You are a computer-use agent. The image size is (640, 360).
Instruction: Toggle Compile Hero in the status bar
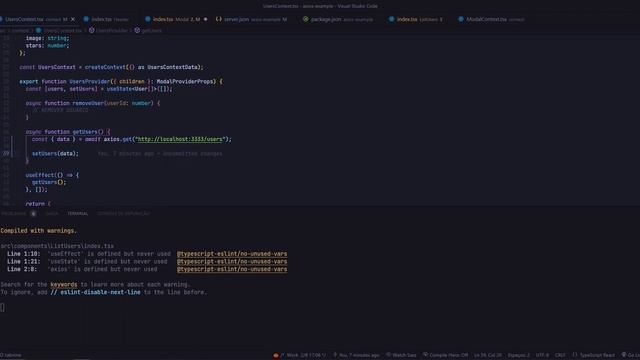click(x=445, y=355)
